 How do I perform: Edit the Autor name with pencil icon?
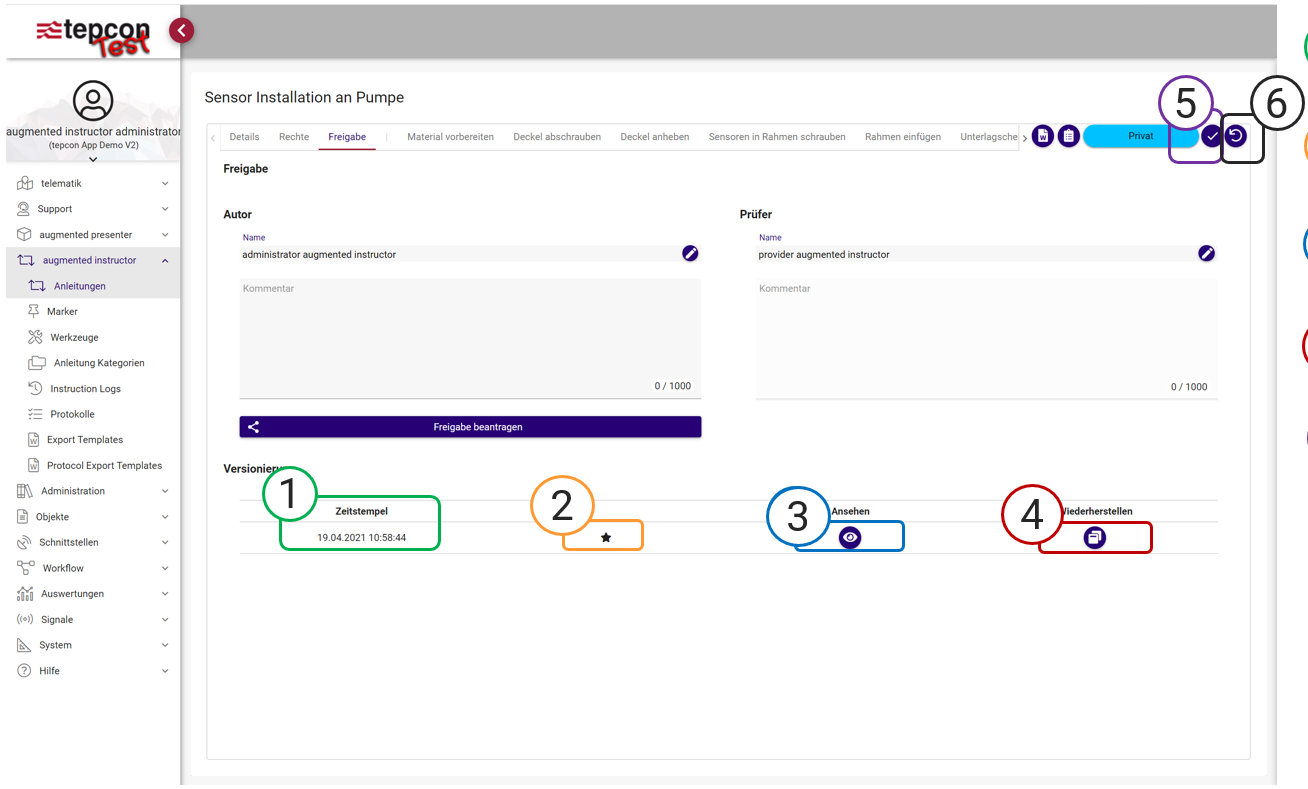690,254
